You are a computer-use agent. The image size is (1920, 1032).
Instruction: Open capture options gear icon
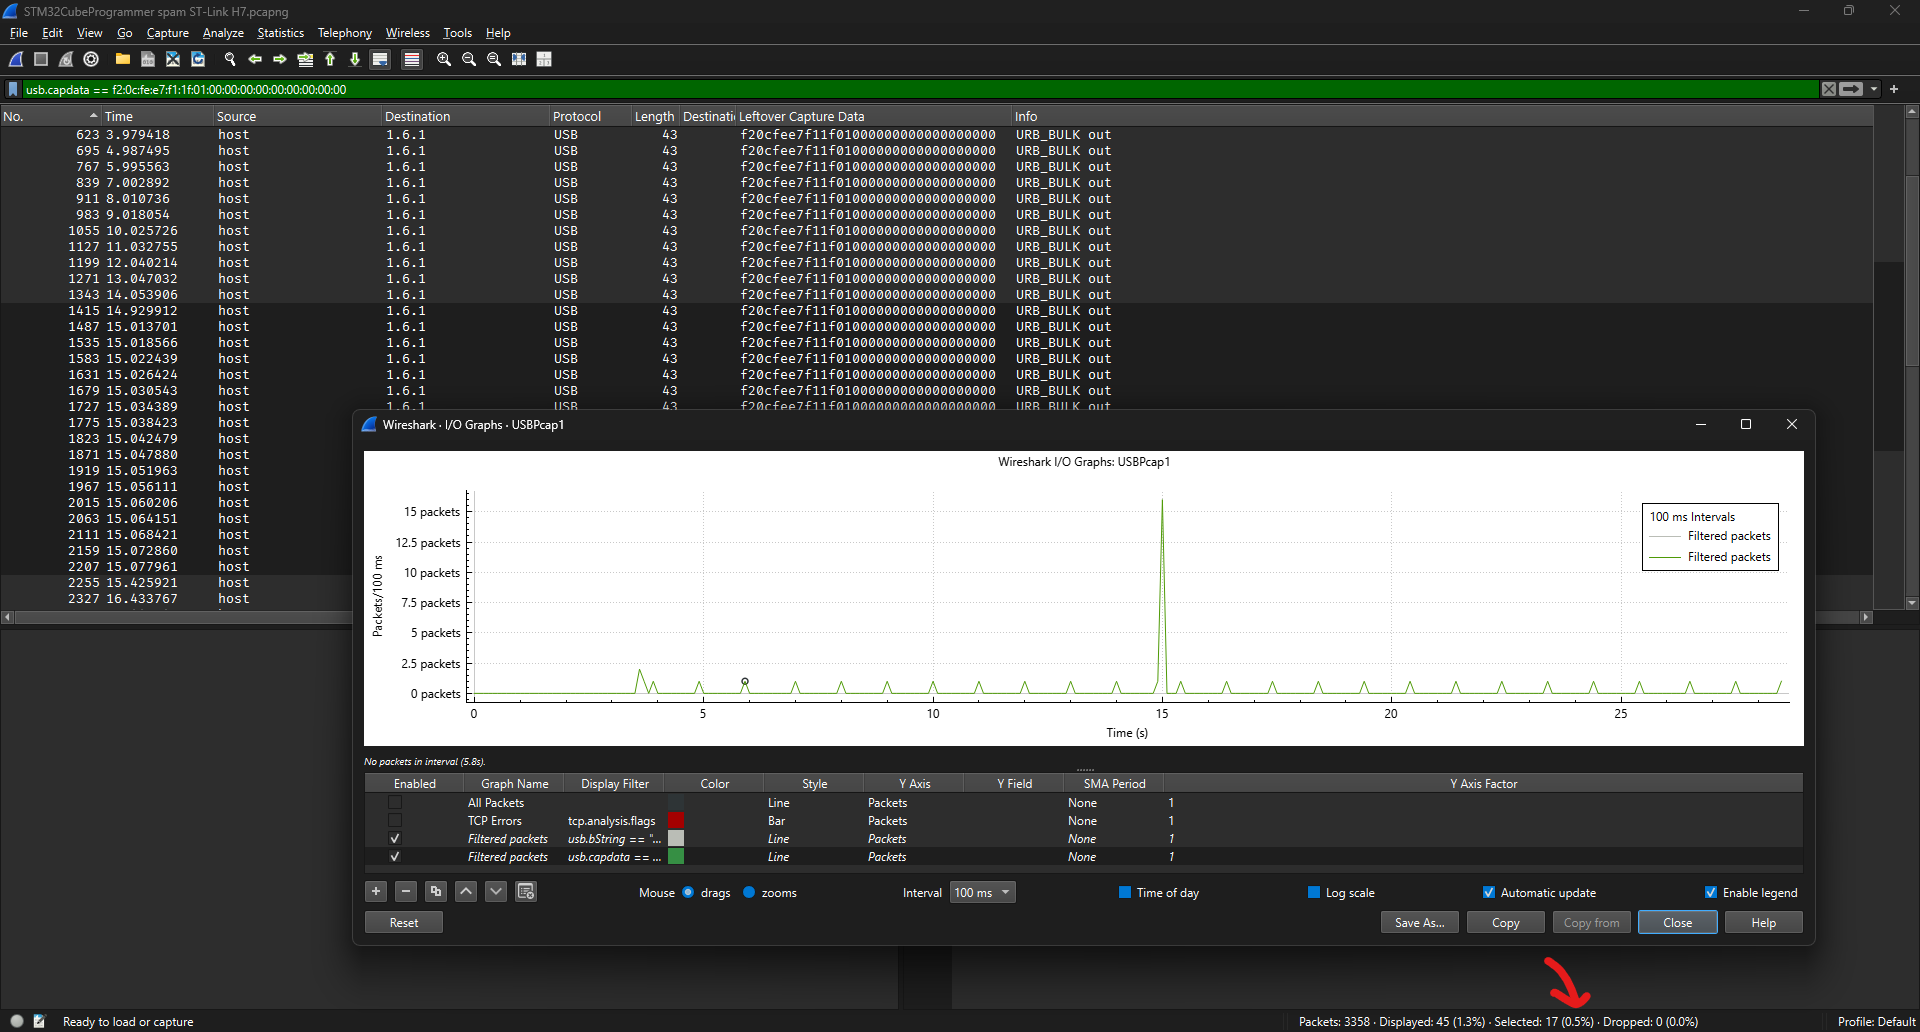pyautogui.click(x=91, y=59)
